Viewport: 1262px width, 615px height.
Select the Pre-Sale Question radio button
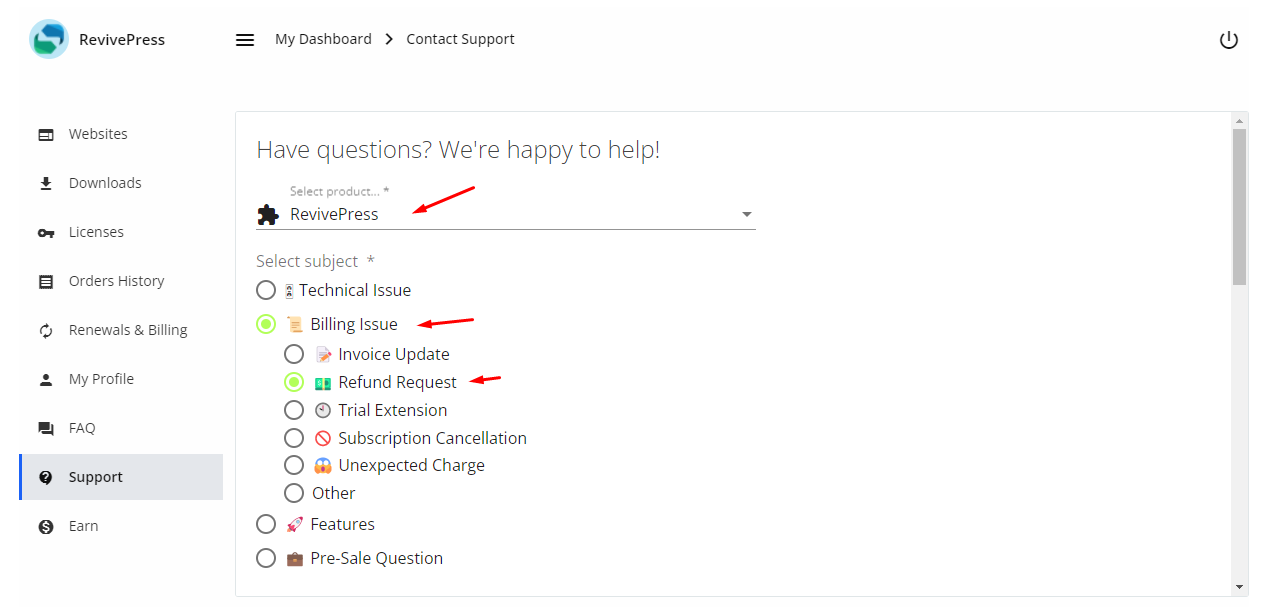coord(266,558)
